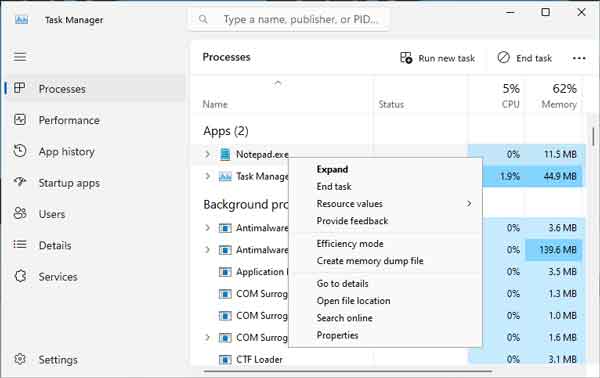This screenshot has height=378, width=600.
Task: Expand the Notepad.exe process group
Action: [207, 154]
